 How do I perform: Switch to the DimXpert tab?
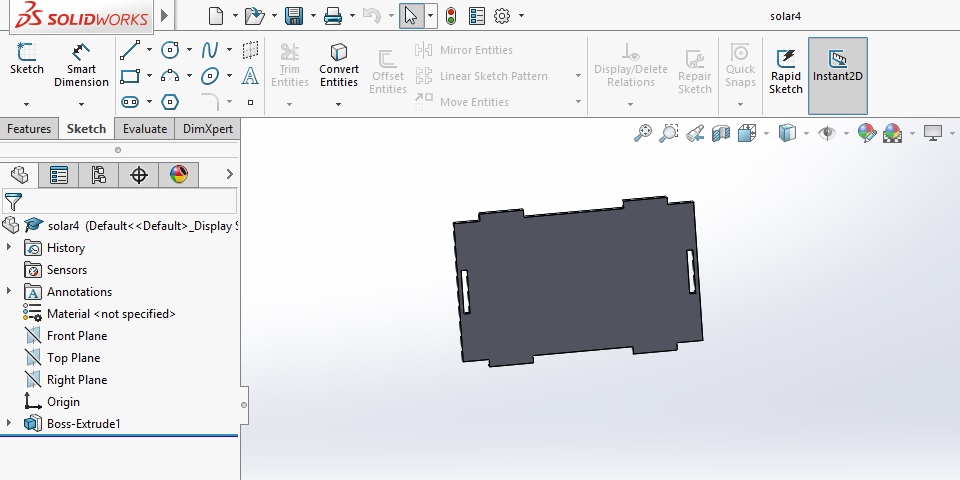[208, 129]
